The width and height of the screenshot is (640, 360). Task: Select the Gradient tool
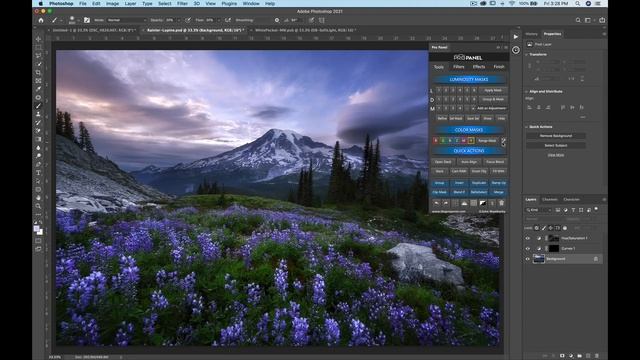38,139
